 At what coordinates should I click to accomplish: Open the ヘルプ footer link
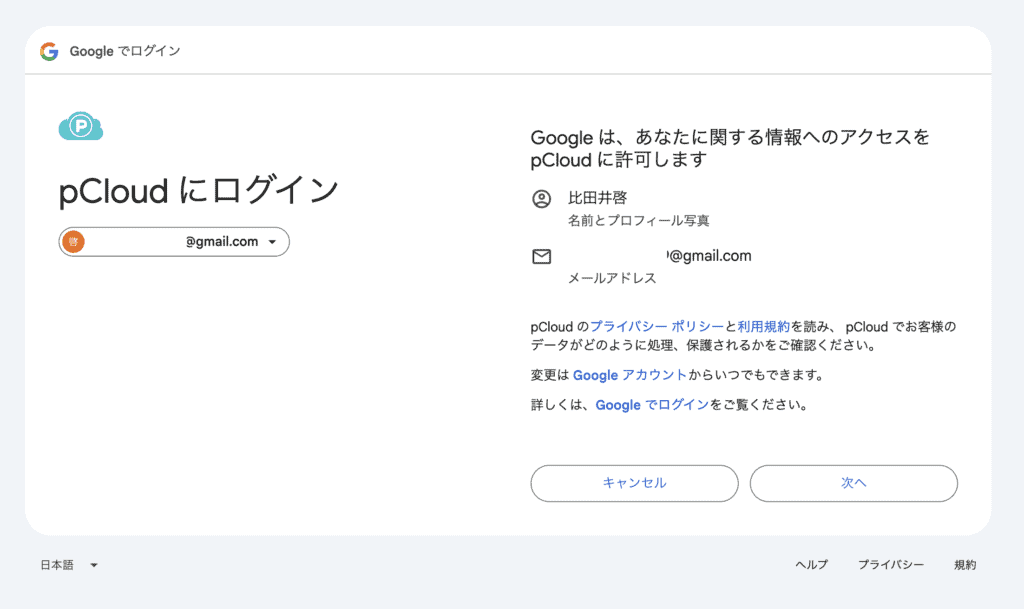point(811,565)
